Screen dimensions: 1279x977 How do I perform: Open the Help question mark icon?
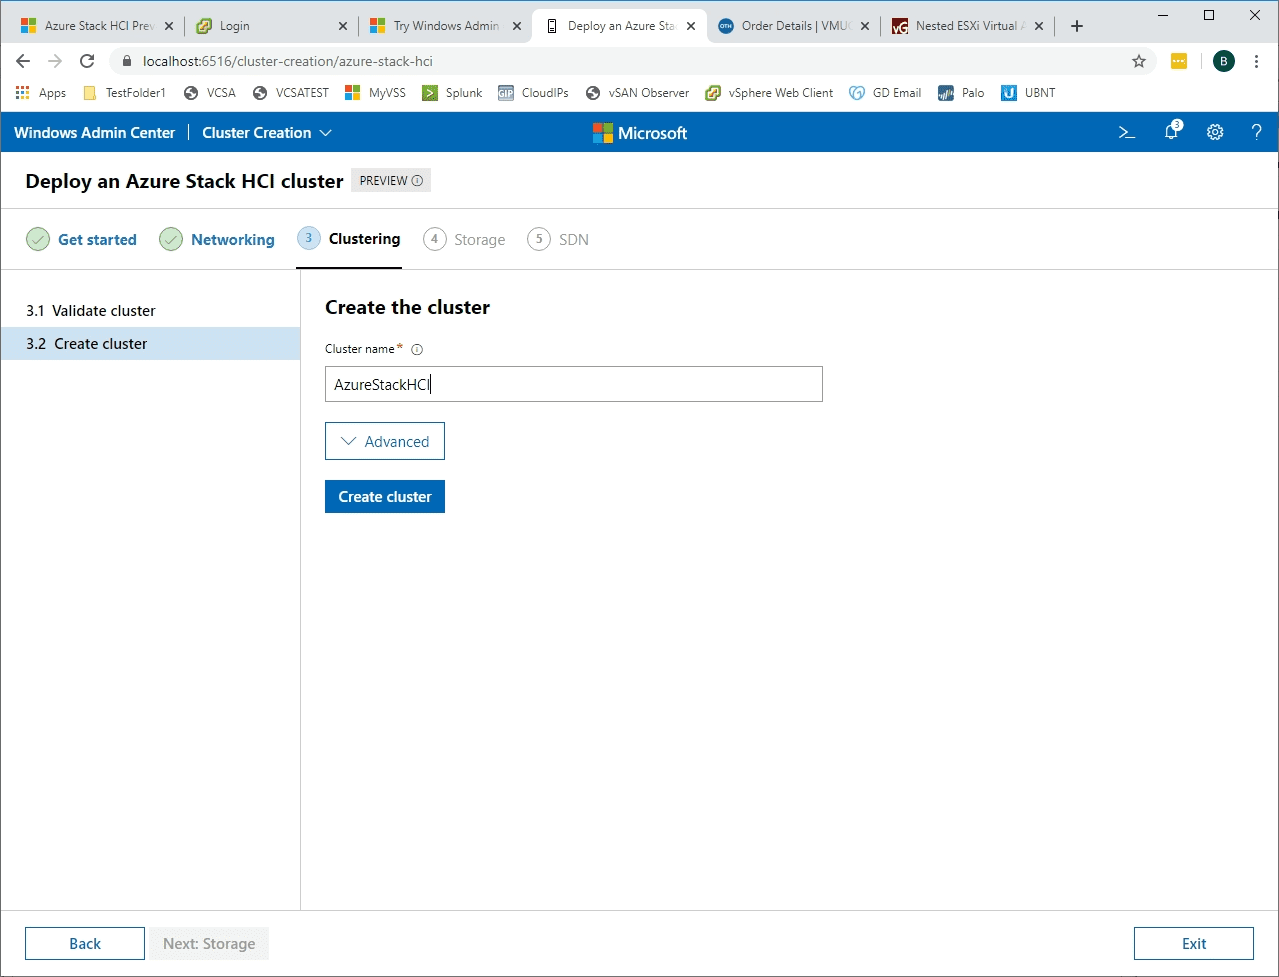coord(1256,131)
